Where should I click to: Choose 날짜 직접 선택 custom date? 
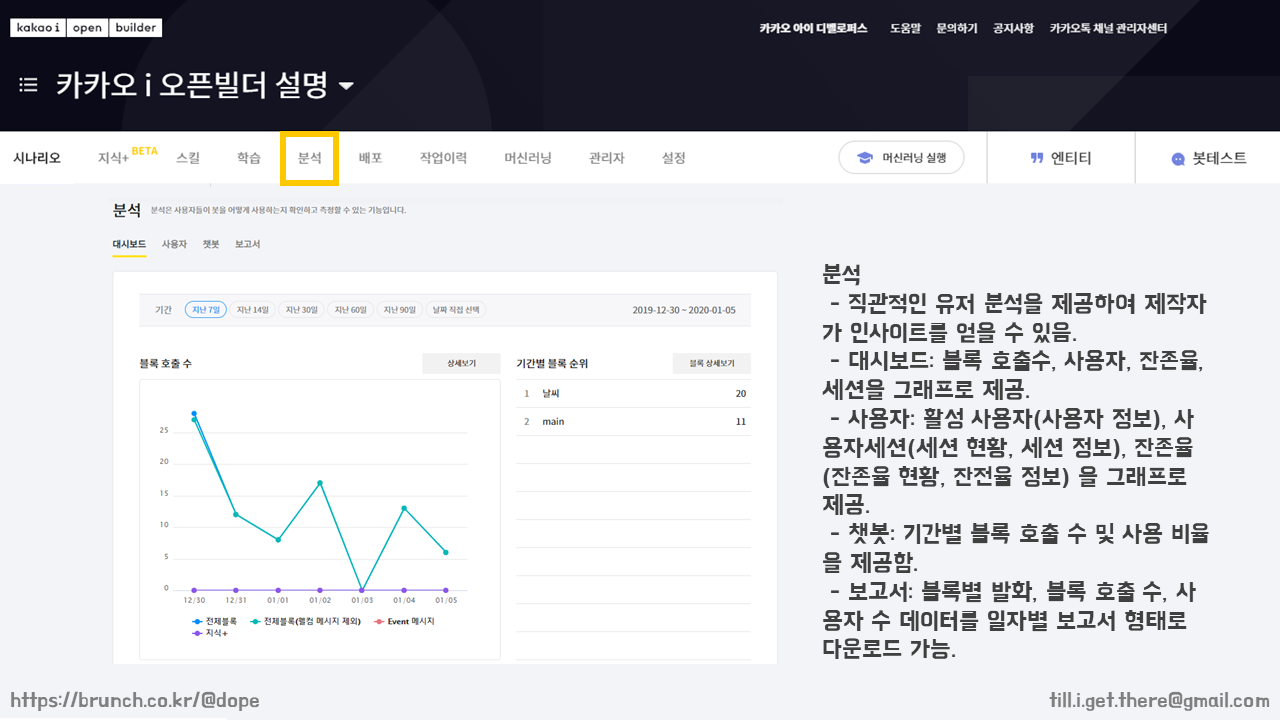coord(457,310)
